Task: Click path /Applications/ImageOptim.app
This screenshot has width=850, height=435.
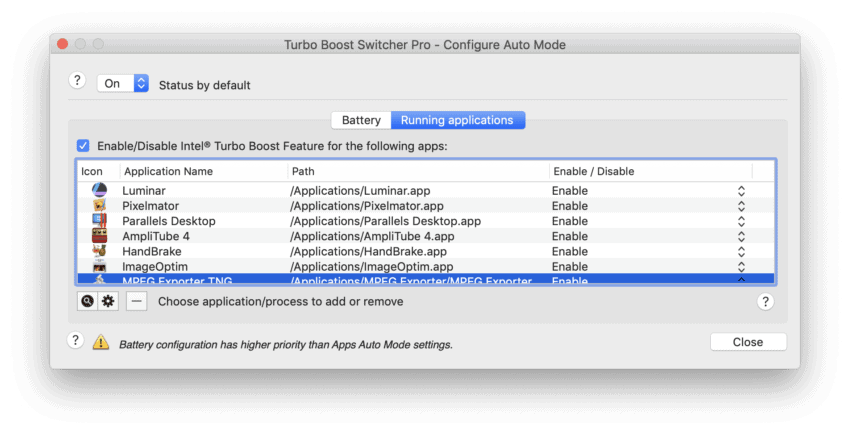Action: point(371,266)
